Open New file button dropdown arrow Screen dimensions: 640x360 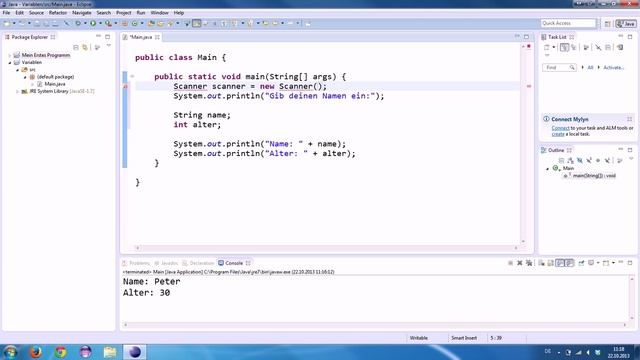[14, 23]
